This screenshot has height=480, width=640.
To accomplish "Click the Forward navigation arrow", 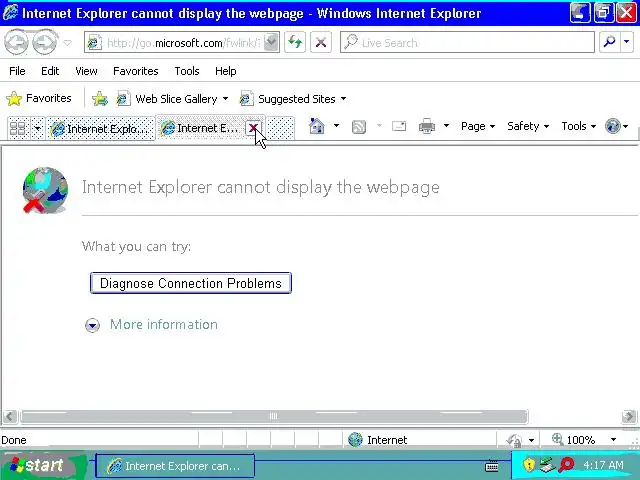I will click(x=44, y=42).
